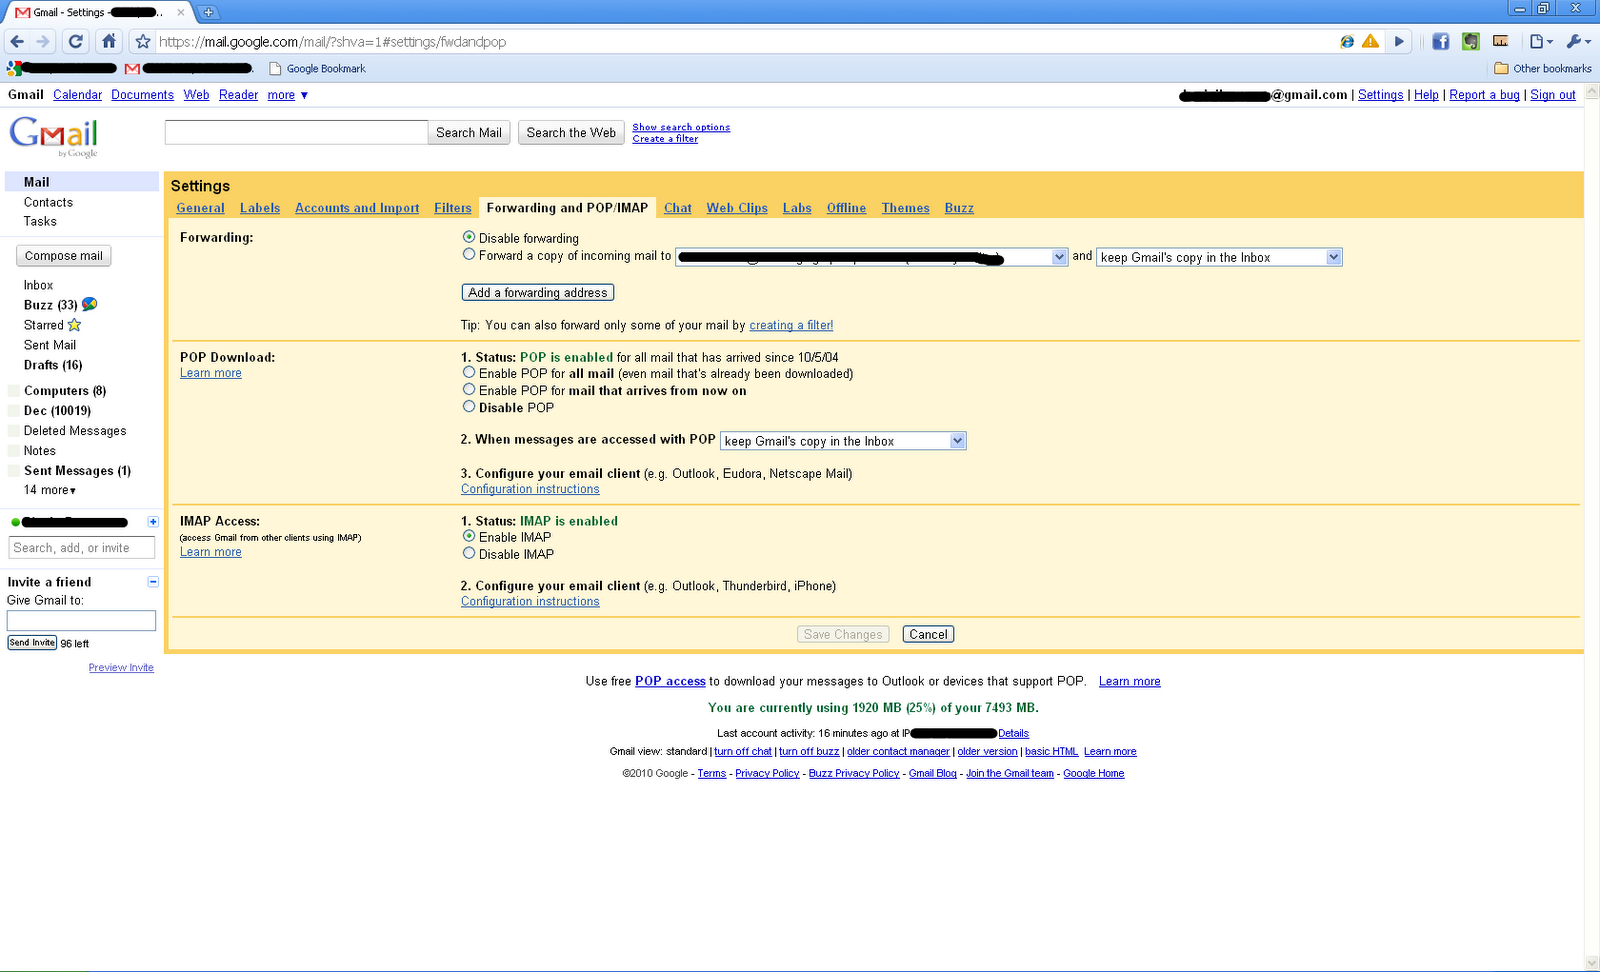The height and width of the screenshot is (972, 1600).
Task: Expand the 'more' menu in the top bar
Action: click(x=288, y=95)
